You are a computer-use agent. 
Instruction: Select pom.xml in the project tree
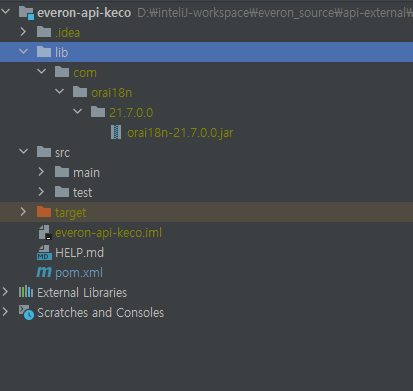click(x=79, y=273)
